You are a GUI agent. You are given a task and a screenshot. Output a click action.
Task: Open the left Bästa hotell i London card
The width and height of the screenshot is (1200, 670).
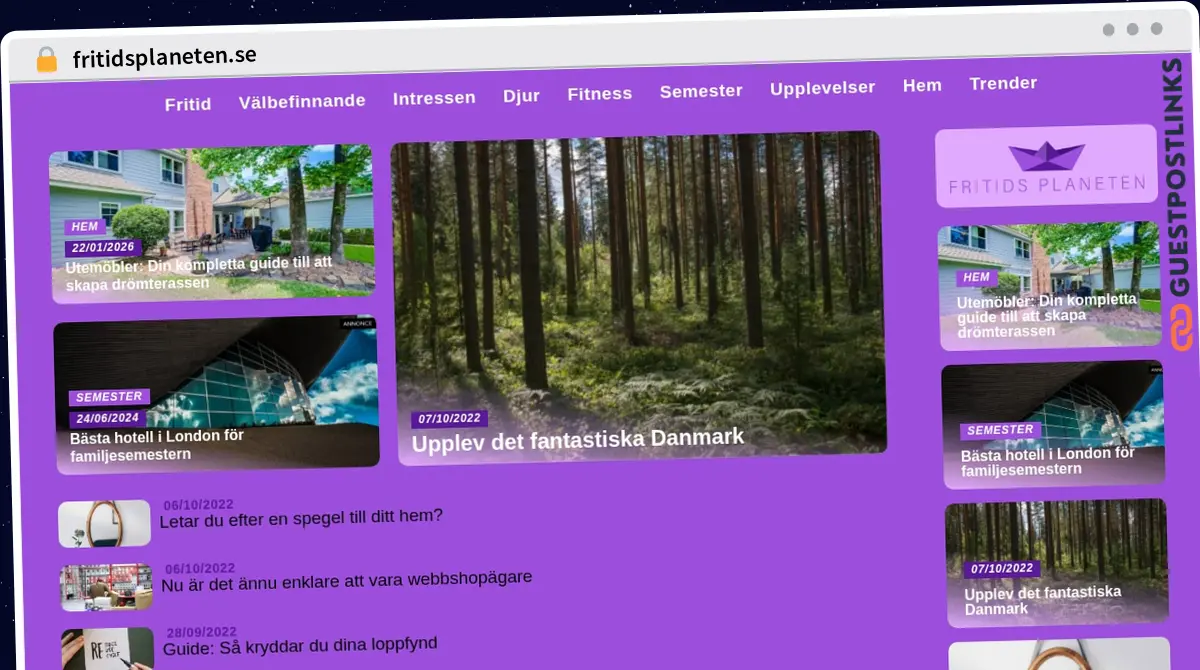pos(217,395)
